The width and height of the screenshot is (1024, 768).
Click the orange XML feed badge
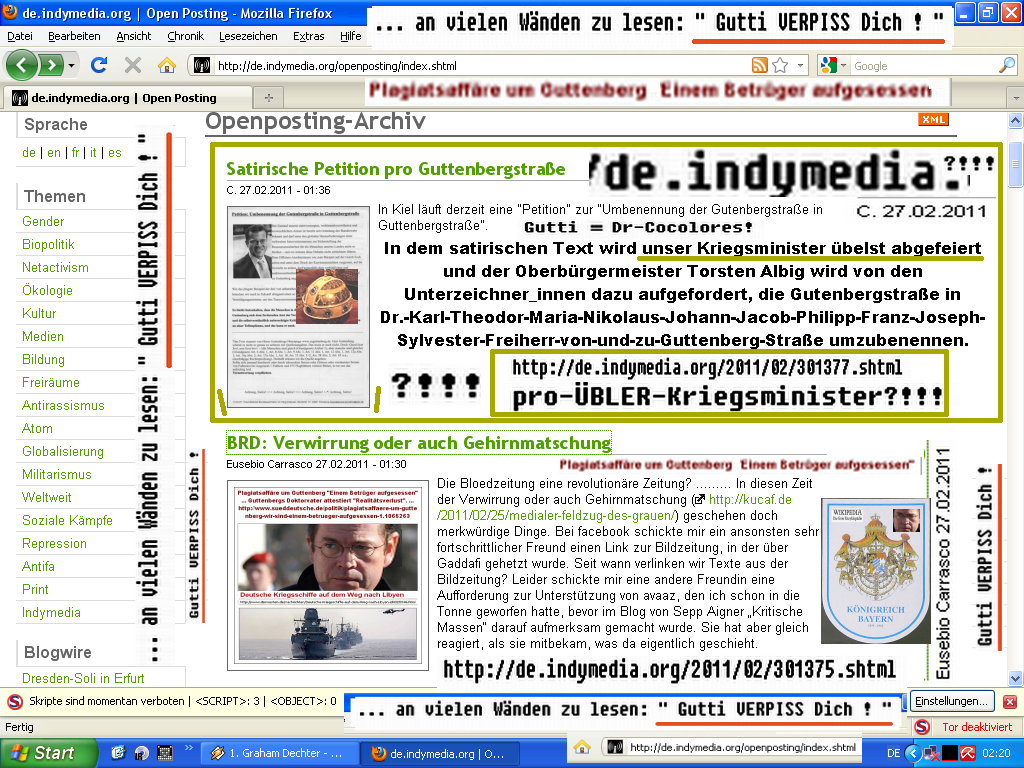[x=932, y=118]
